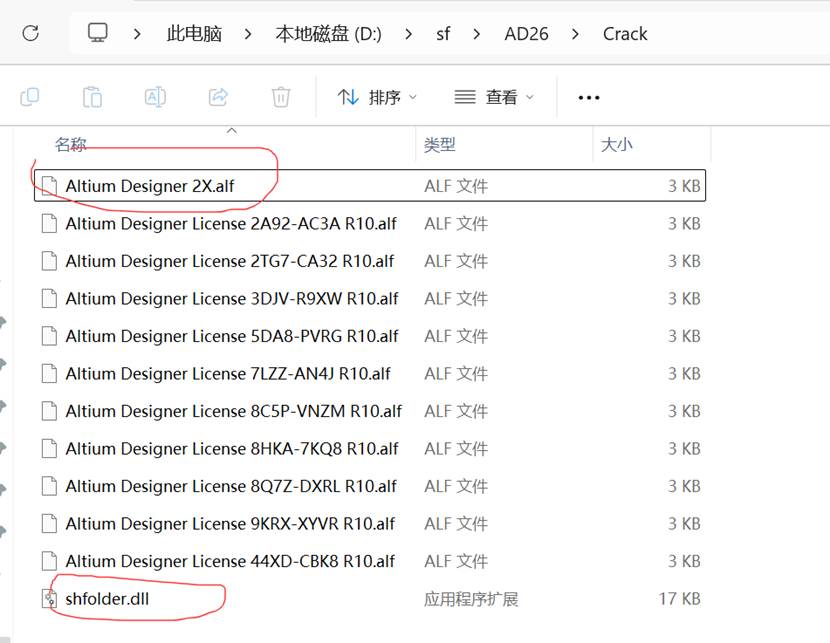
Task: Select the file icon of Altium Designer 2X.alf
Action: pos(49,186)
